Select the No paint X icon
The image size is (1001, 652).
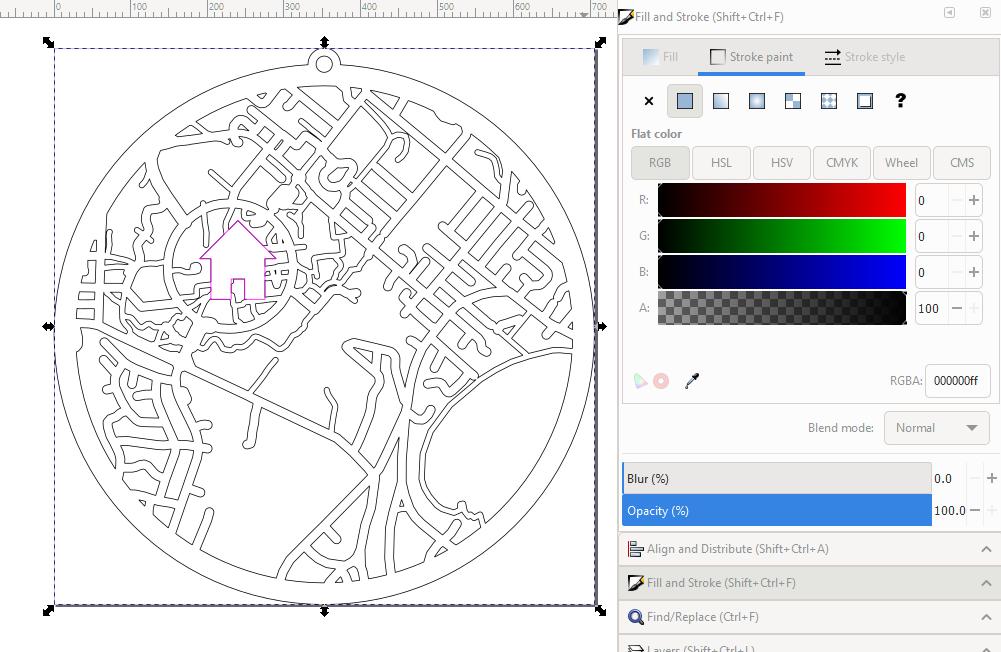[649, 101]
